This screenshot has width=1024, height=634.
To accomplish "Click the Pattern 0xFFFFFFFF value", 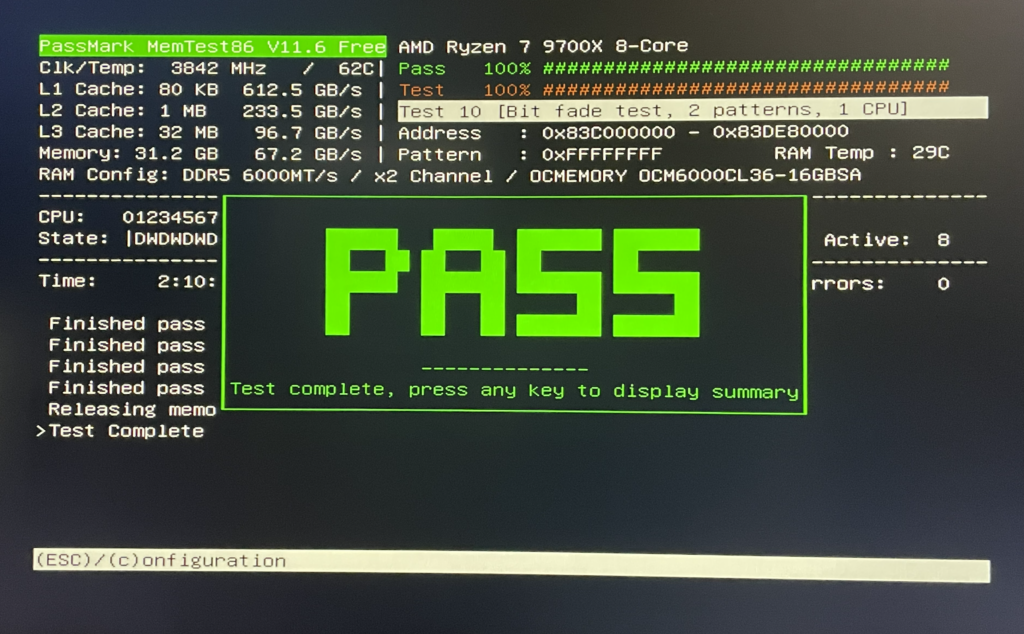I will pos(602,154).
